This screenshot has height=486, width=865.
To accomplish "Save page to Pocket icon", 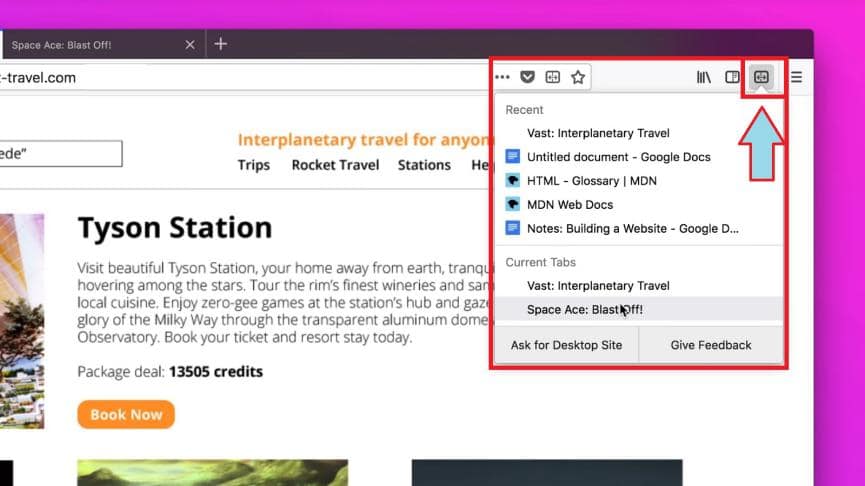I will [527, 77].
